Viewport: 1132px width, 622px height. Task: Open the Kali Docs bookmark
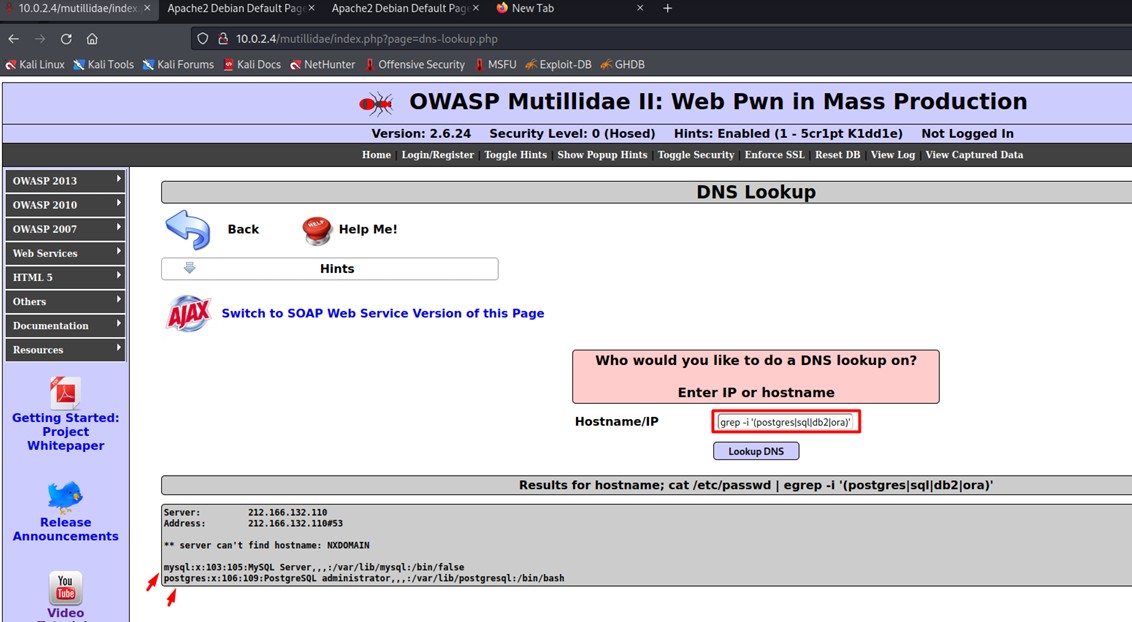coord(252,65)
